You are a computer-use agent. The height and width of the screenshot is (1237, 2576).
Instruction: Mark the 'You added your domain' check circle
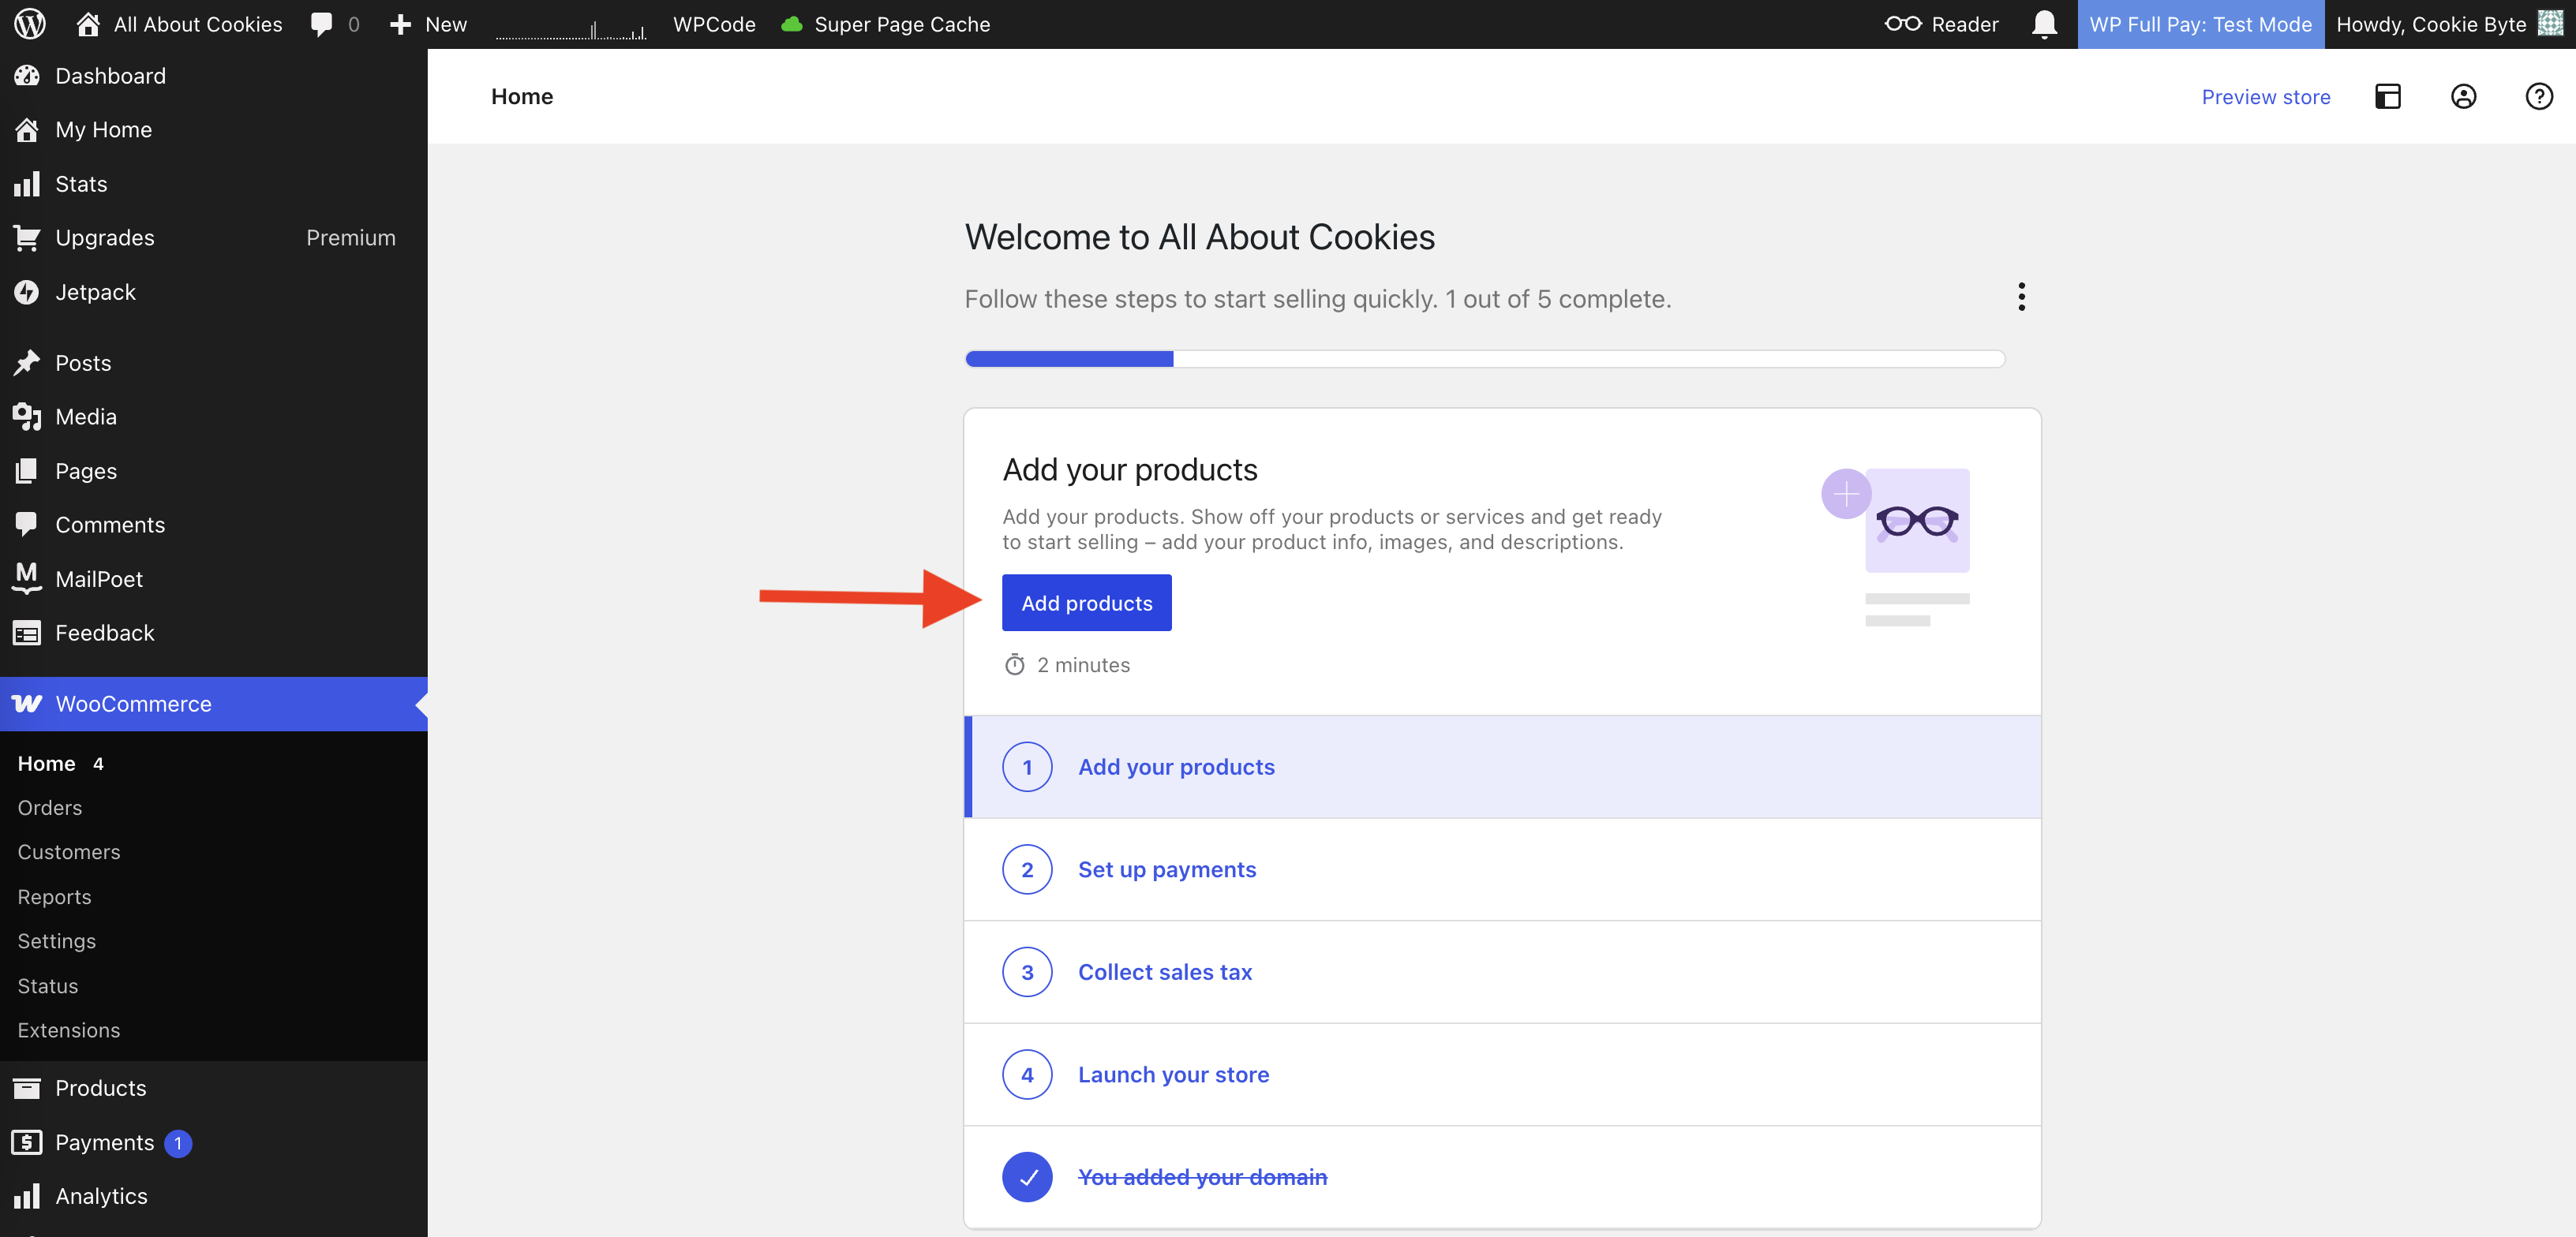point(1027,1177)
